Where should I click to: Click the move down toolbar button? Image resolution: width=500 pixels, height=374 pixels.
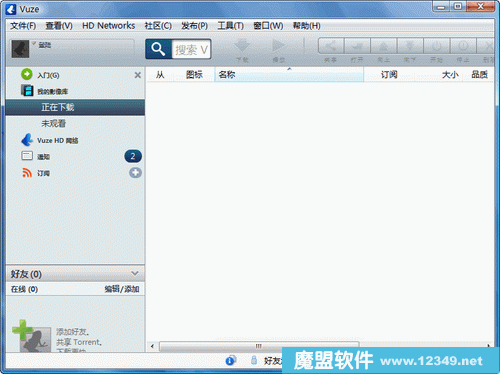click(410, 46)
